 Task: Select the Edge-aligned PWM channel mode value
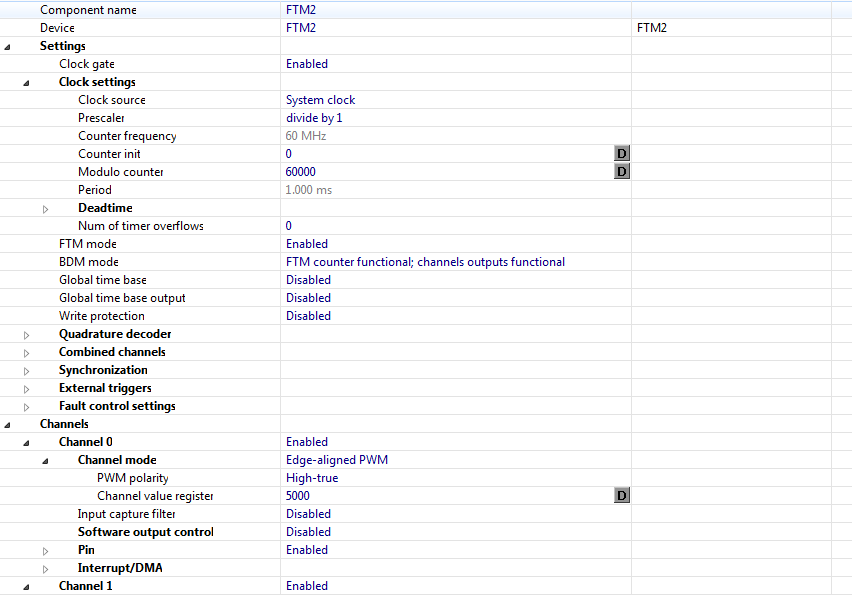337,460
